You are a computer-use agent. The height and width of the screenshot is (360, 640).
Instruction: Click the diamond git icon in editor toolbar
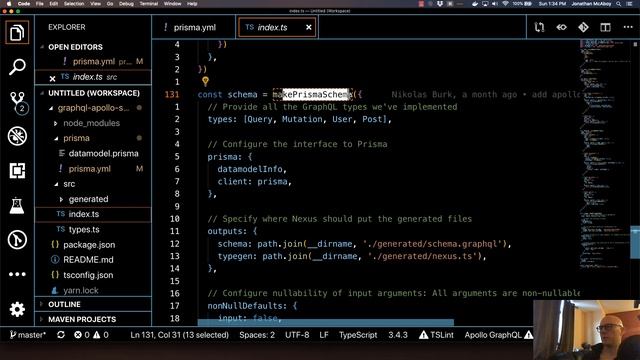pos(583,27)
